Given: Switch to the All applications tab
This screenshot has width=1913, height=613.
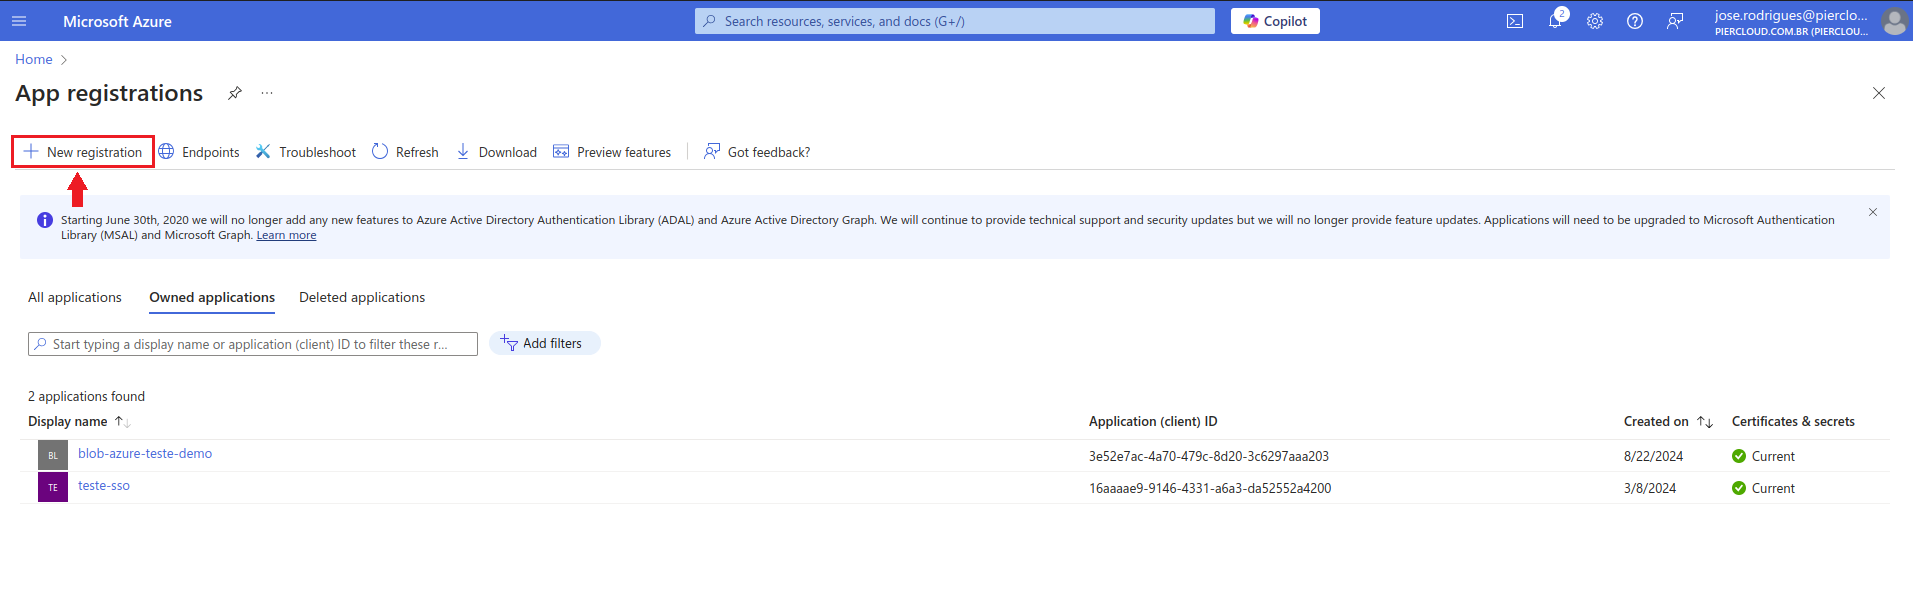Looking at the screenshot, I should pyautogui.click(x=75, y=297).
